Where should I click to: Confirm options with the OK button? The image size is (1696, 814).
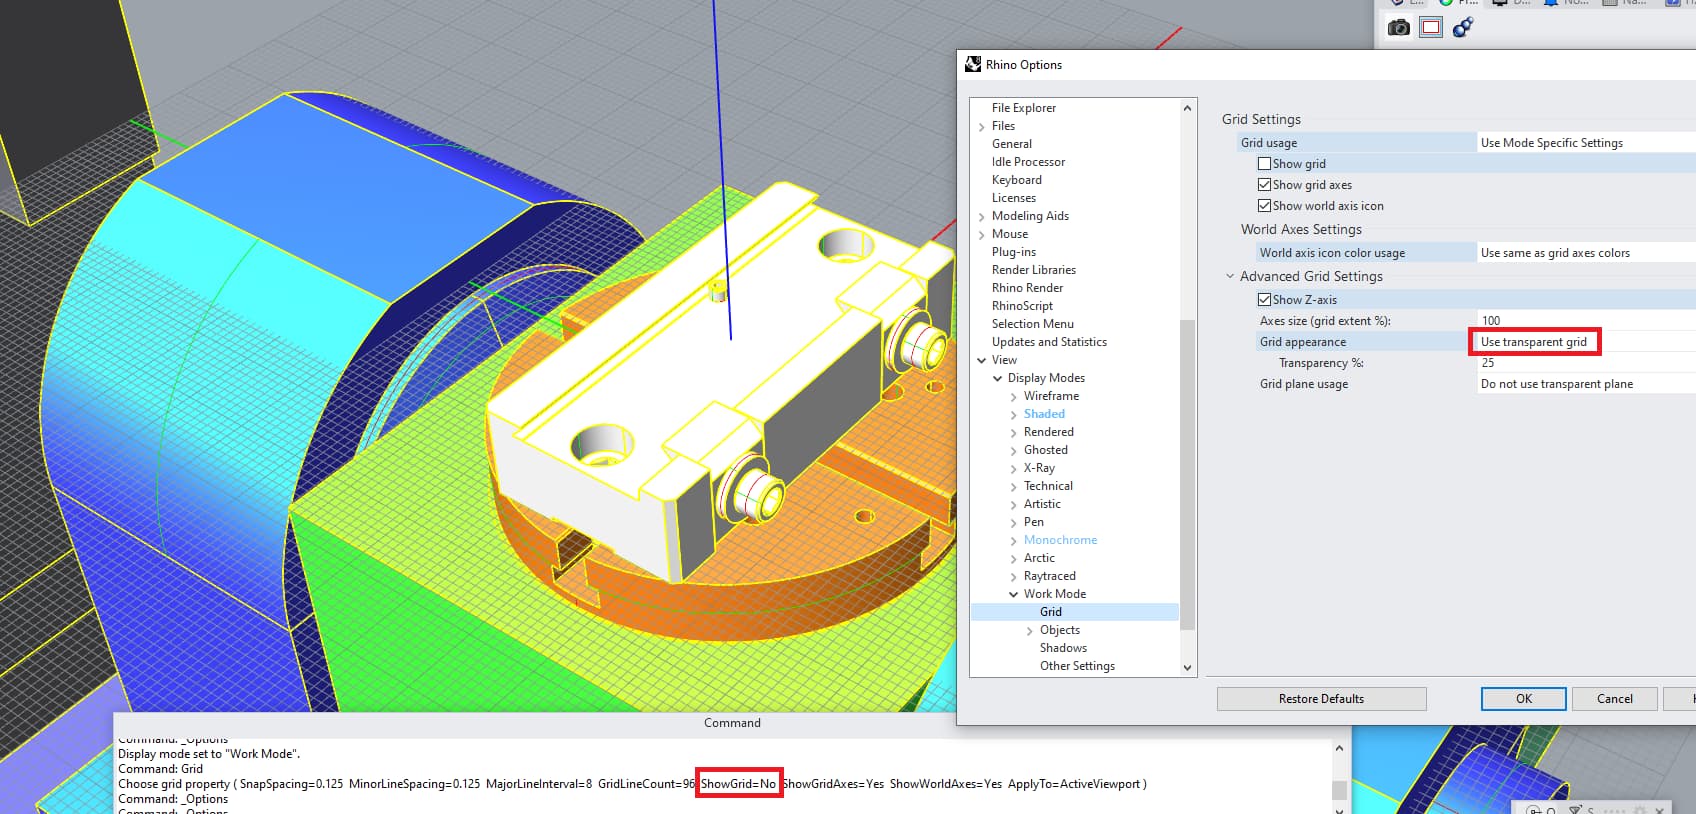(1523, 699)
